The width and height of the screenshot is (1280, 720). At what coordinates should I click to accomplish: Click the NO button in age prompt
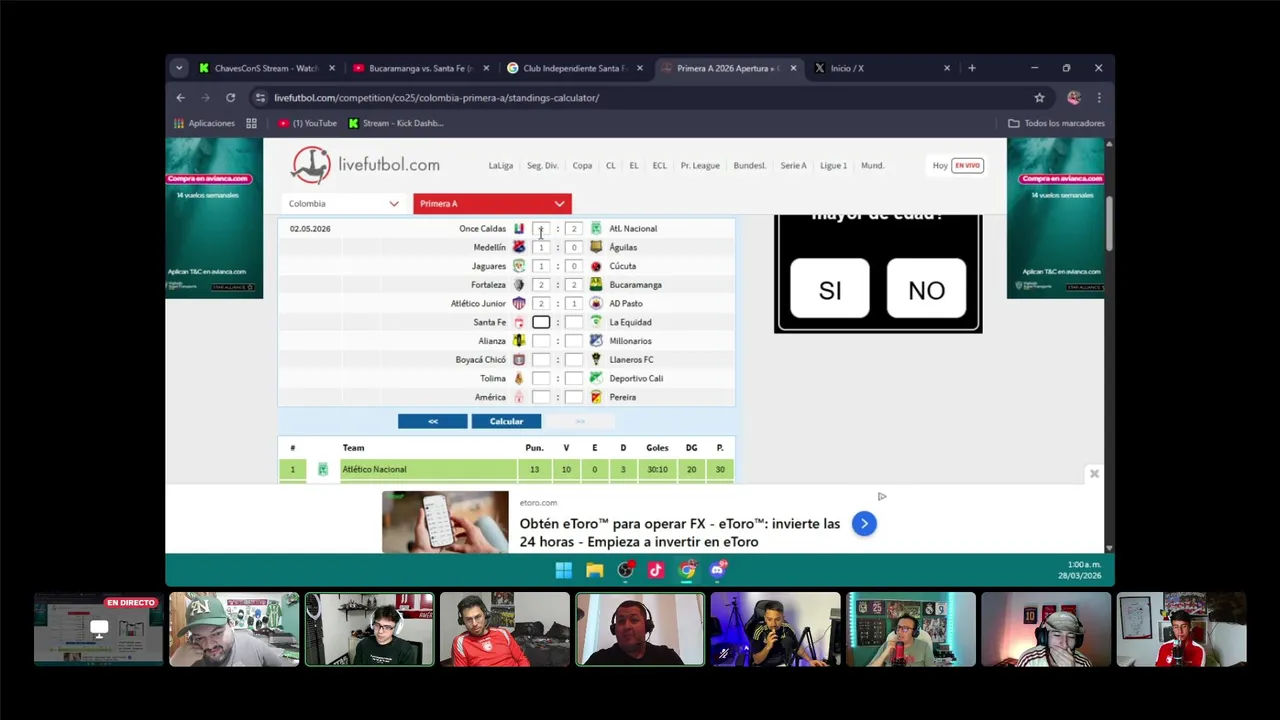point(926,289)
